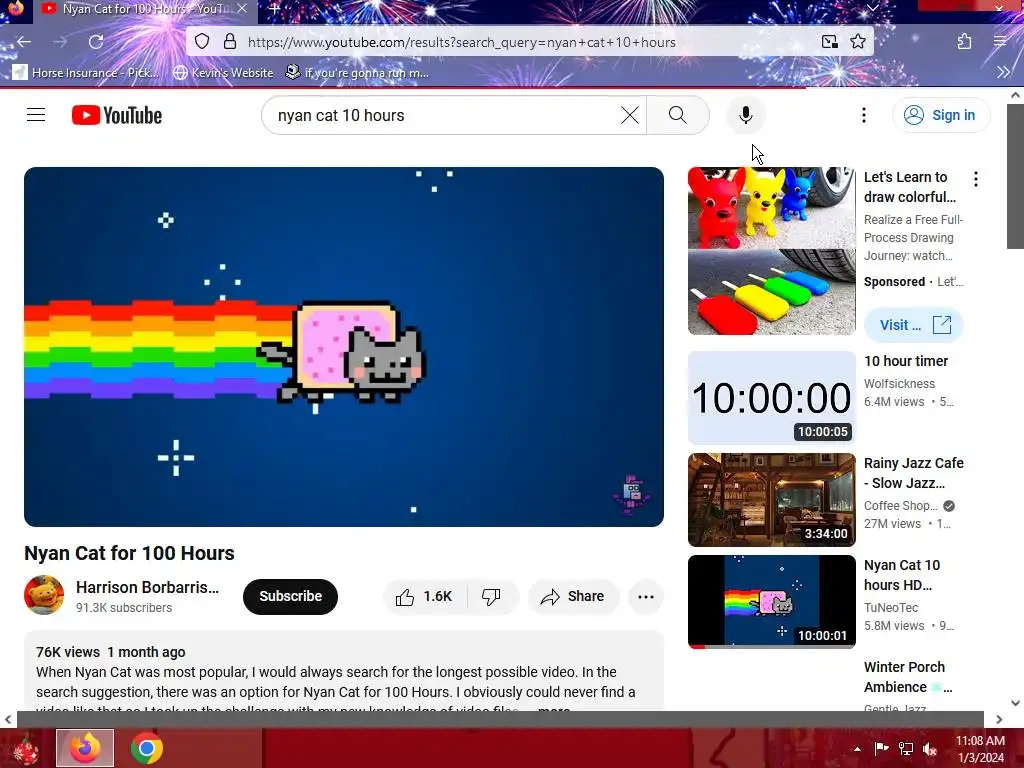Click the Nyan Cat video player

[x=344, y=347]
